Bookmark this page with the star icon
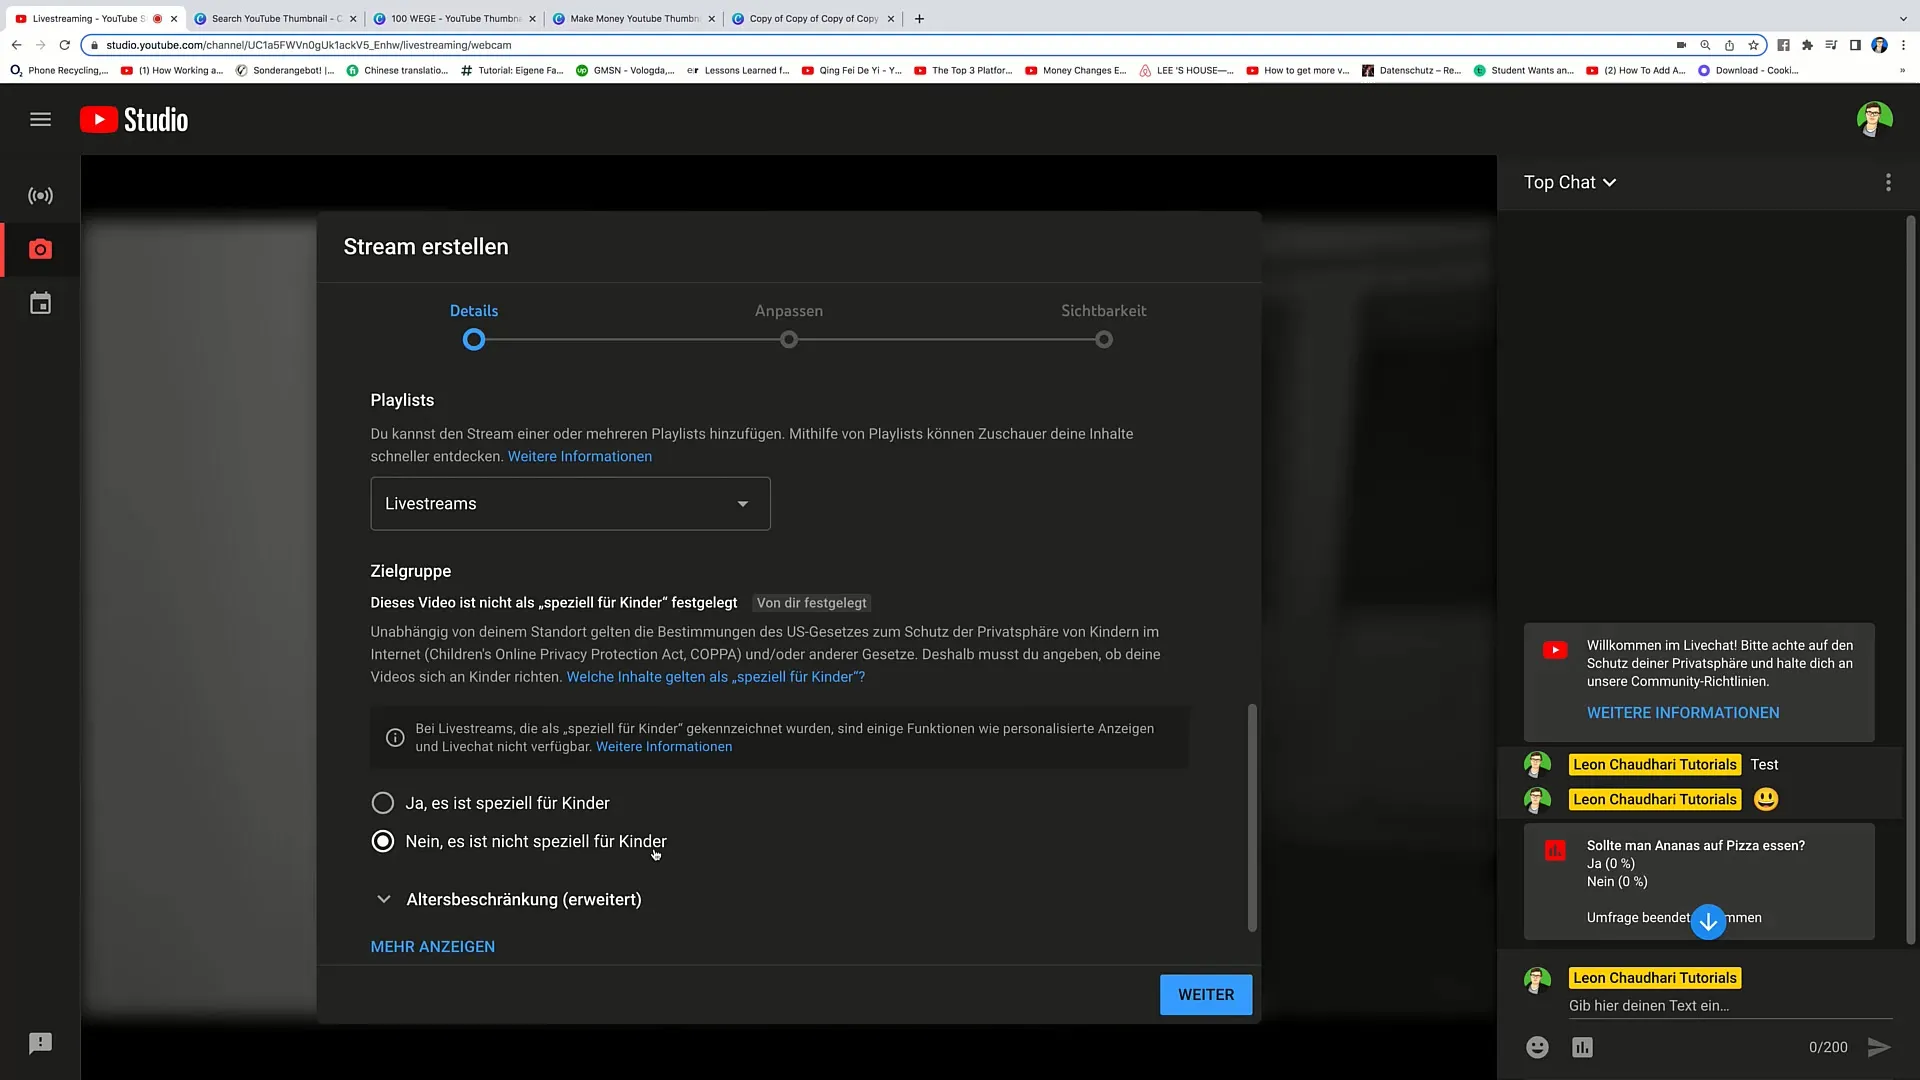 (1753, 45)
